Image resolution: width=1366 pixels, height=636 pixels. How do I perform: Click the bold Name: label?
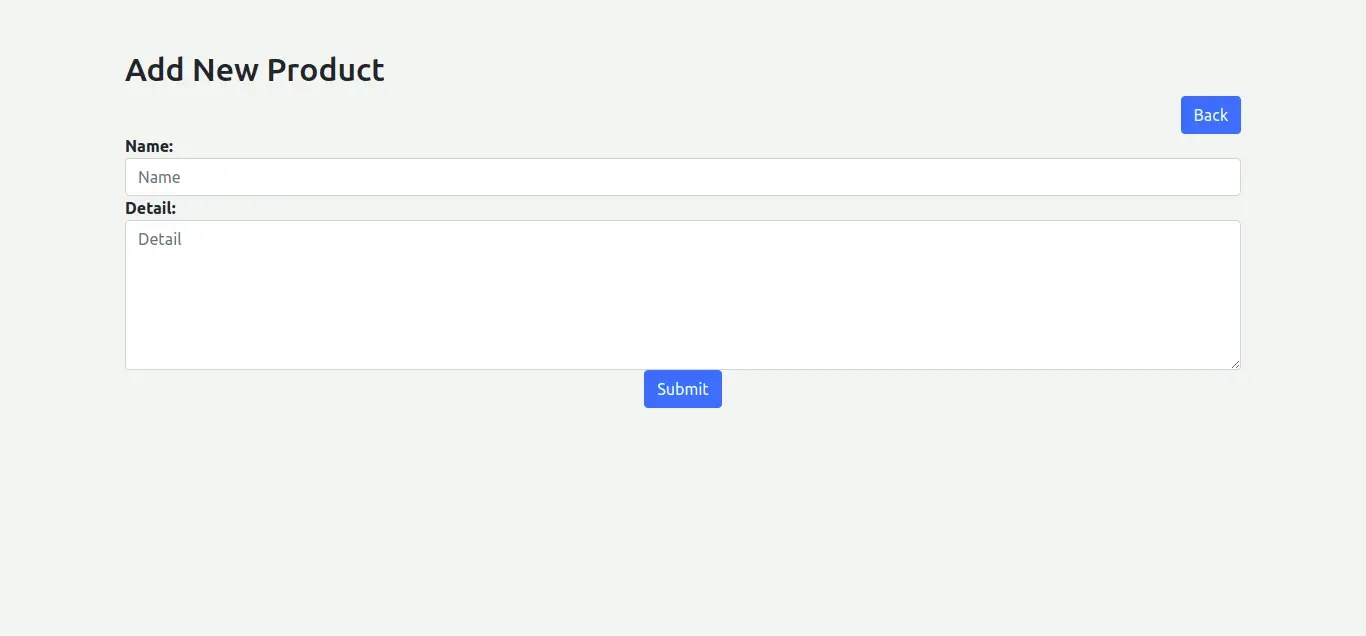click(149, 146)
